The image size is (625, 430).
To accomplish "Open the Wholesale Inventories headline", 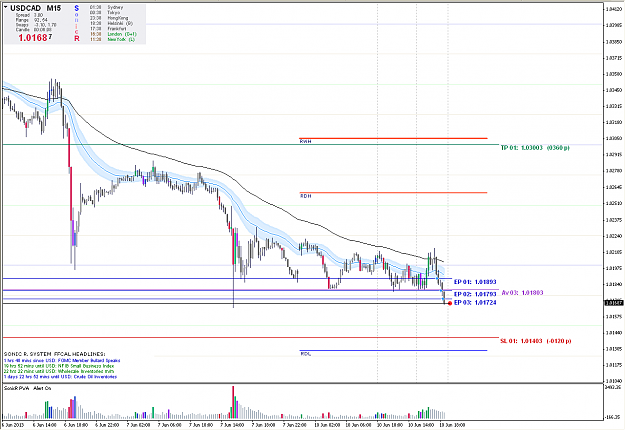I will pos(59,371).
